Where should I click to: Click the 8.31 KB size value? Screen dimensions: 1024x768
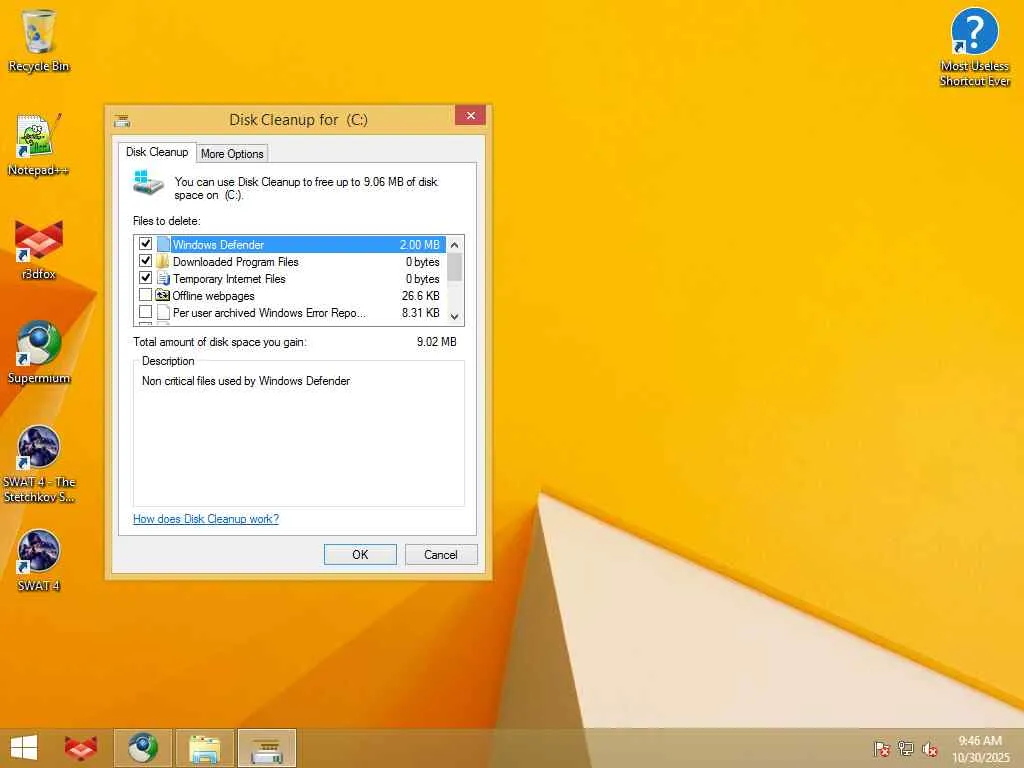click(x=421, y=313)
